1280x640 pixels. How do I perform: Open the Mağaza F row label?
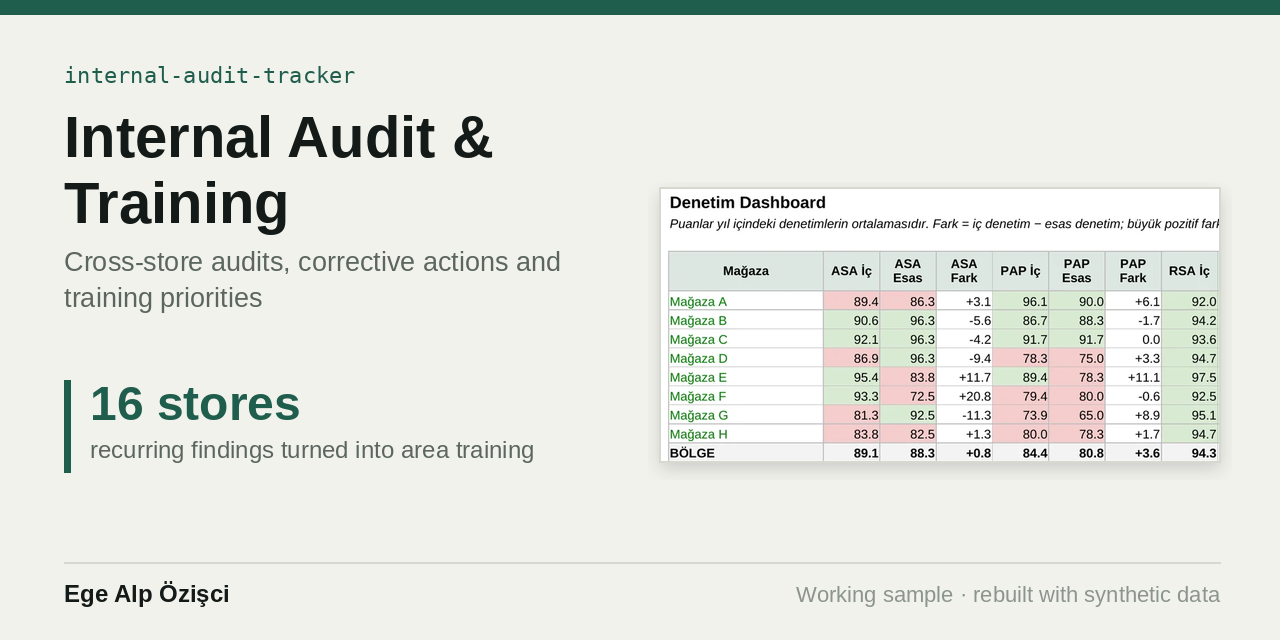click(698, 397)
